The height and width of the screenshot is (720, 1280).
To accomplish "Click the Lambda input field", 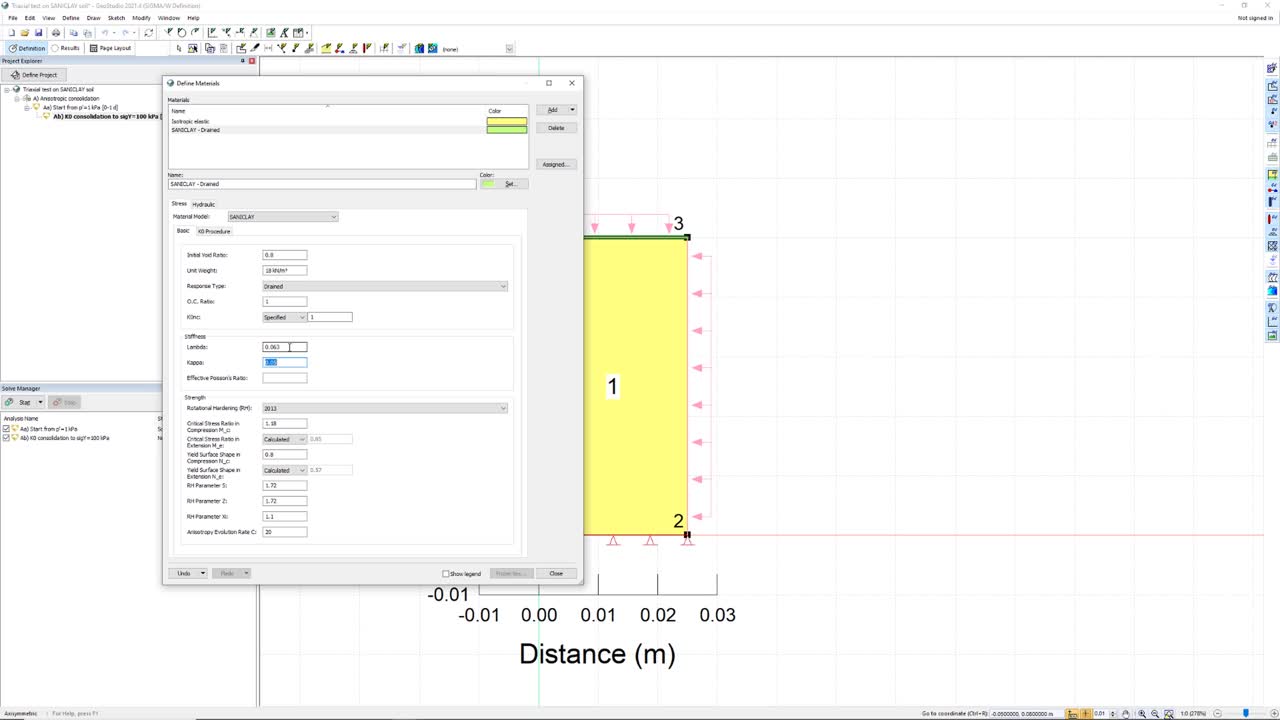I will click(x=285, y=347).
